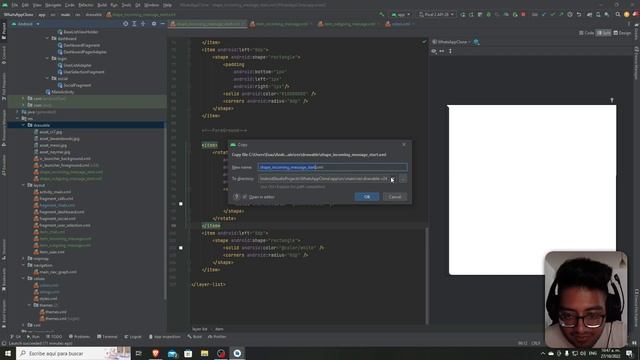
Task: Open the View menu
Action: pyautogui.click(x=37, y=5)
